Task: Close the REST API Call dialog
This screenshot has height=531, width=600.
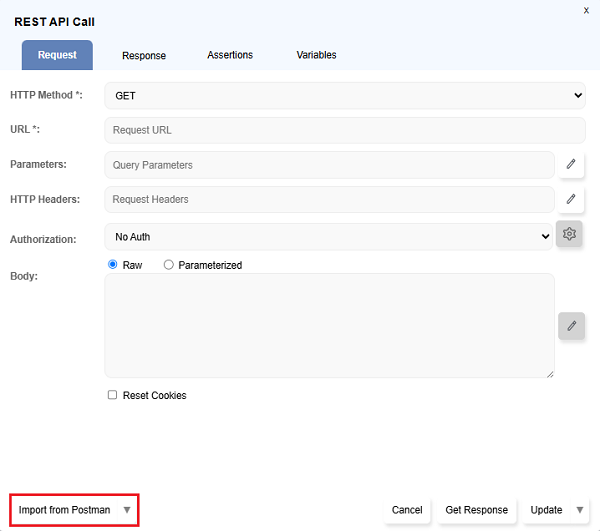Action: tap(586, 10)
